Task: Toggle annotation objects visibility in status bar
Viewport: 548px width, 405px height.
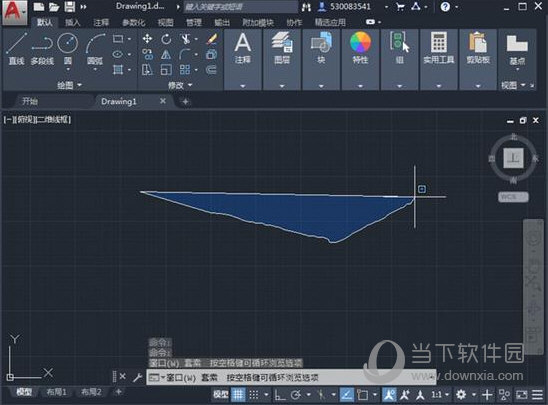Action: click(388, 395)
